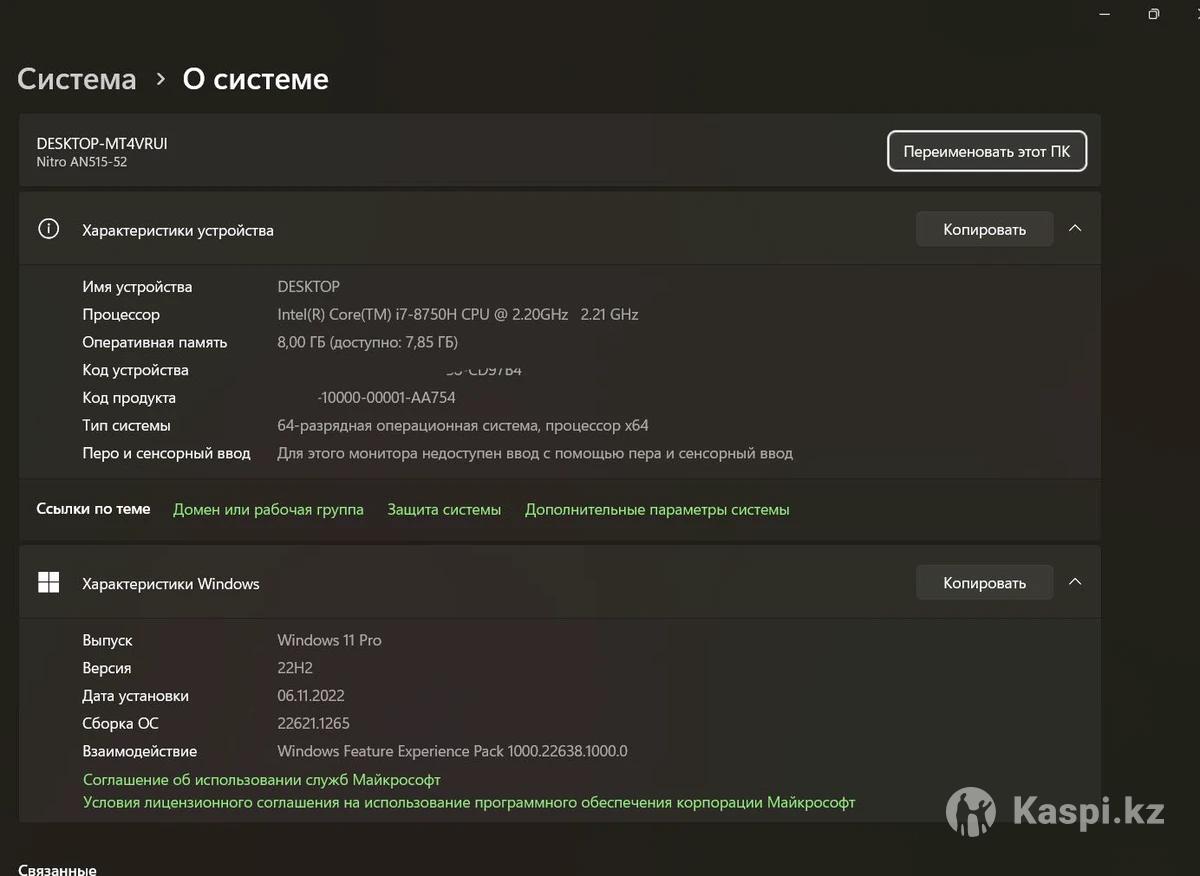Collapse the Характеристики устройства section chevron
Viewport: 1200px width, 876px height.
(x=1075, y=229)
